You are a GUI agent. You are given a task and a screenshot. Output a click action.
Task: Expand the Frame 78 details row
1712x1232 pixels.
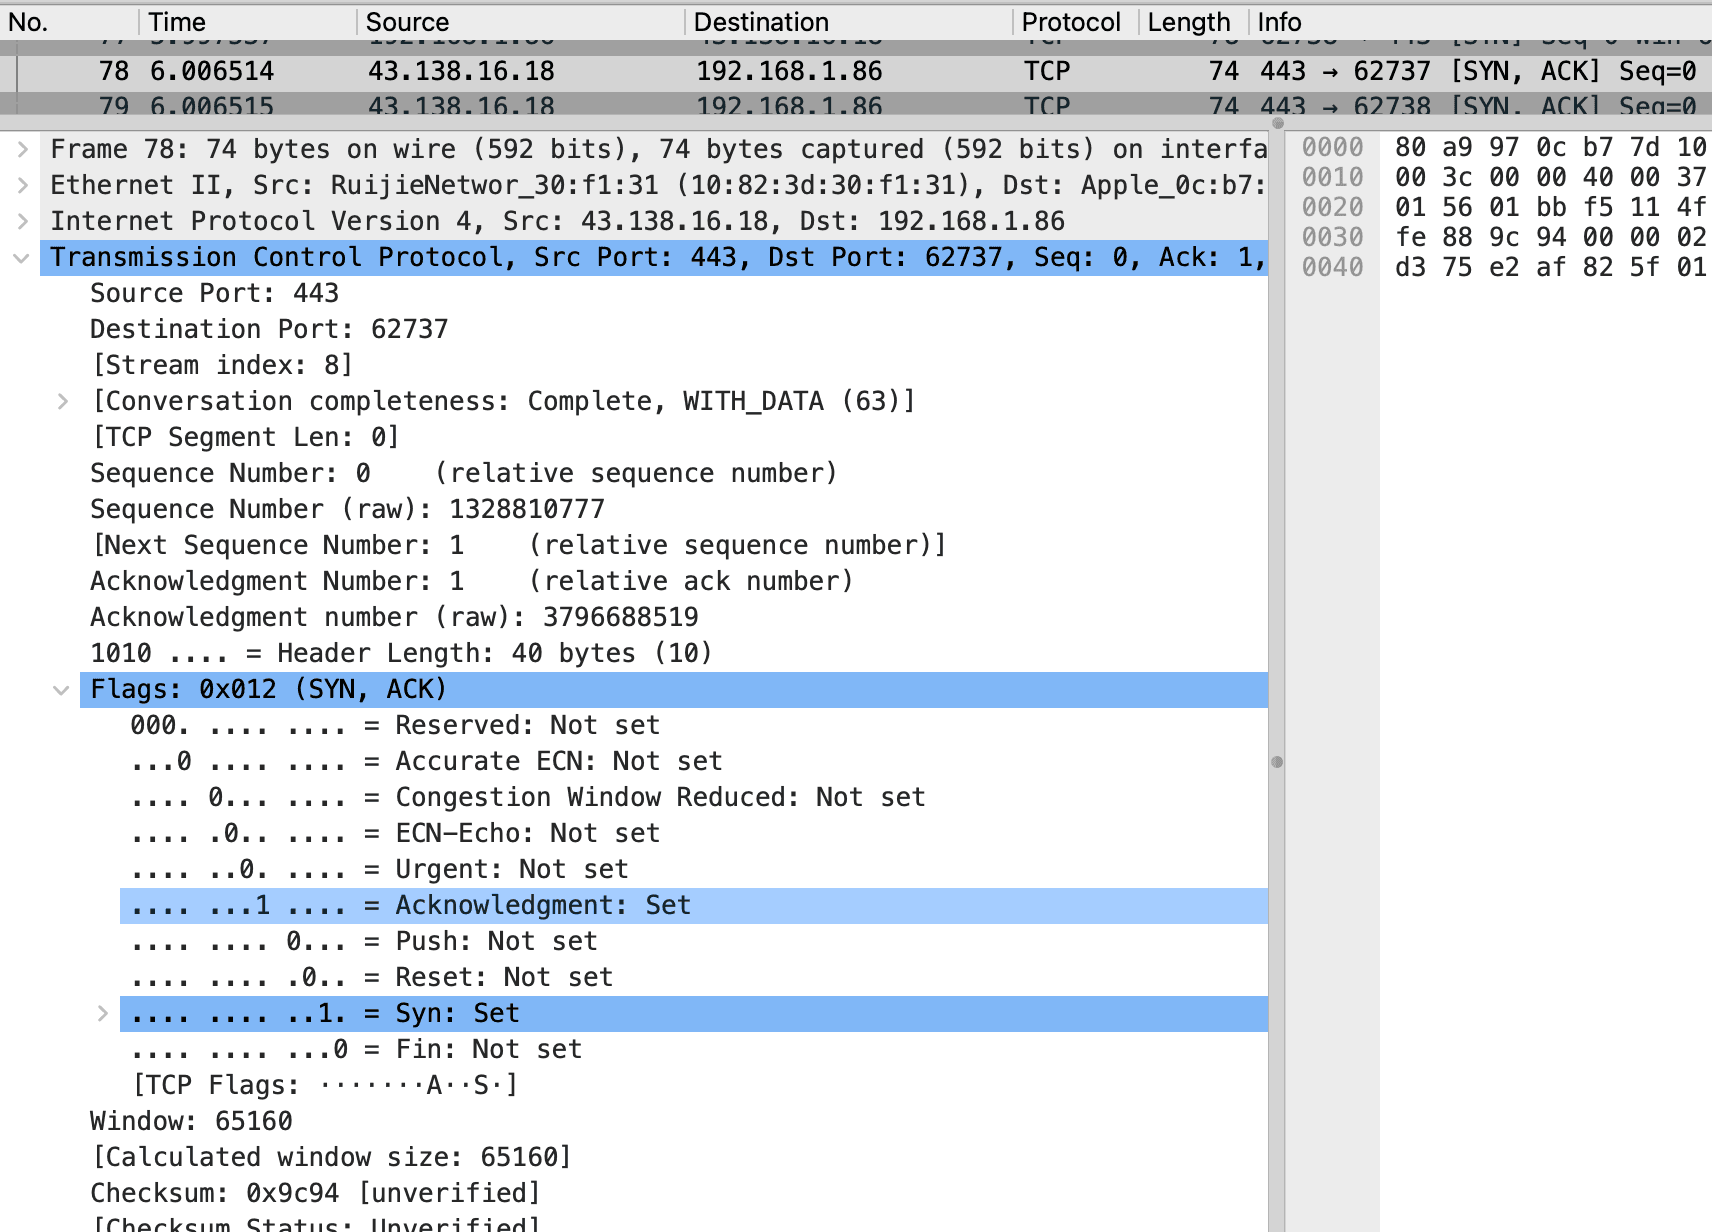(x=22, y=149)
